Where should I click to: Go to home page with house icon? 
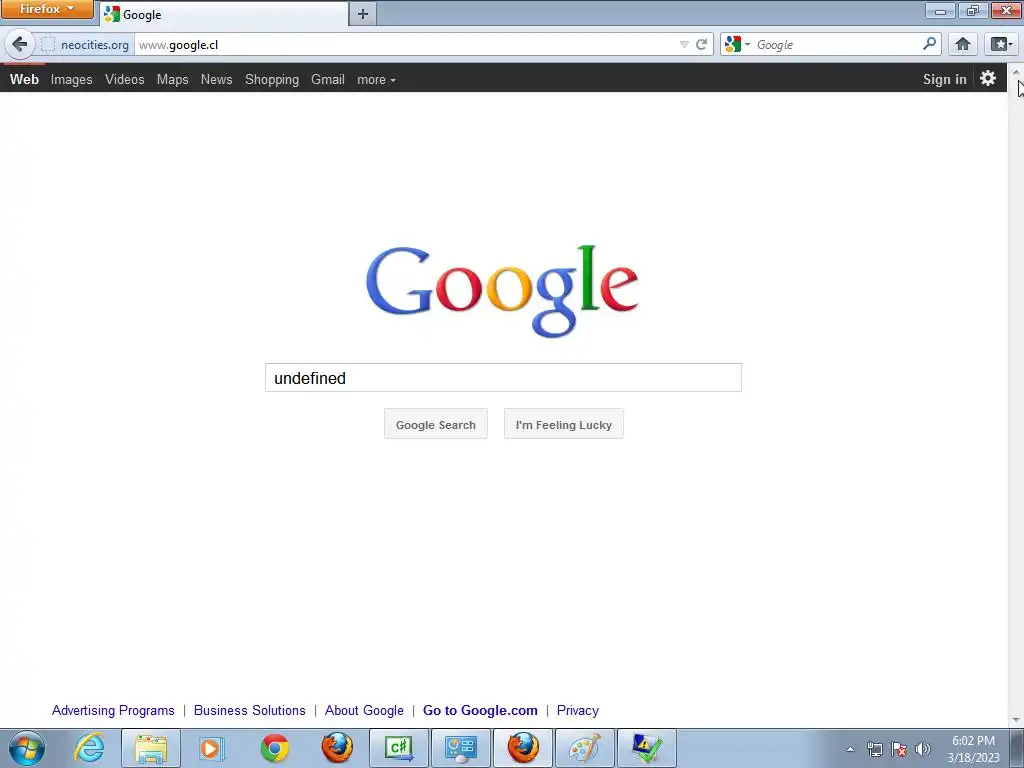coord(963,44)
